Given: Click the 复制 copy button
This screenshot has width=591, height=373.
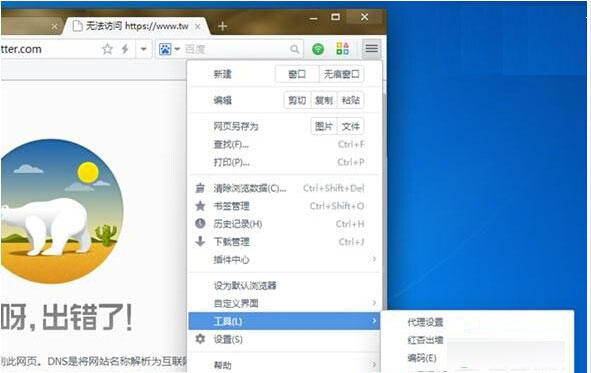Looking at the screenshot, I should click(x=324, y=100).
